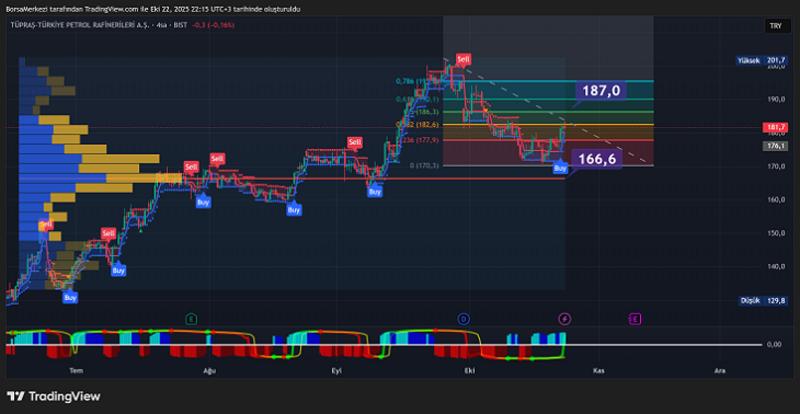Click the purple lightning event icon
Screen dimensions: 800x414
point(565,318)
